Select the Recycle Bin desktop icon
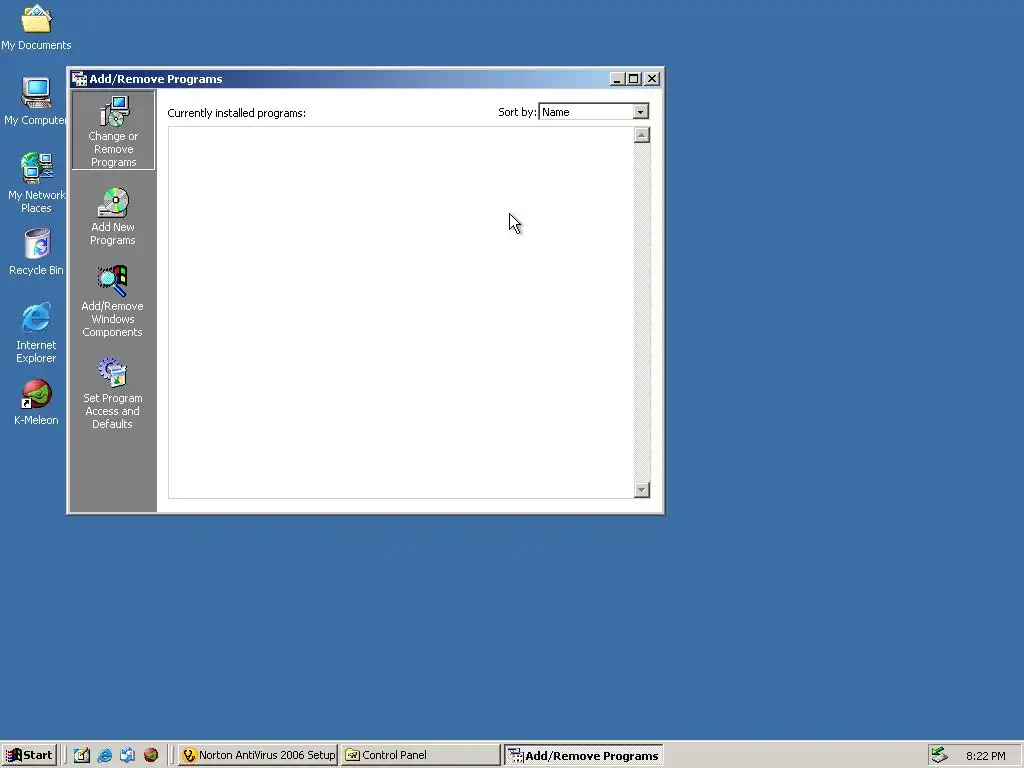1024x768 pixels. (x=36, y=251)
